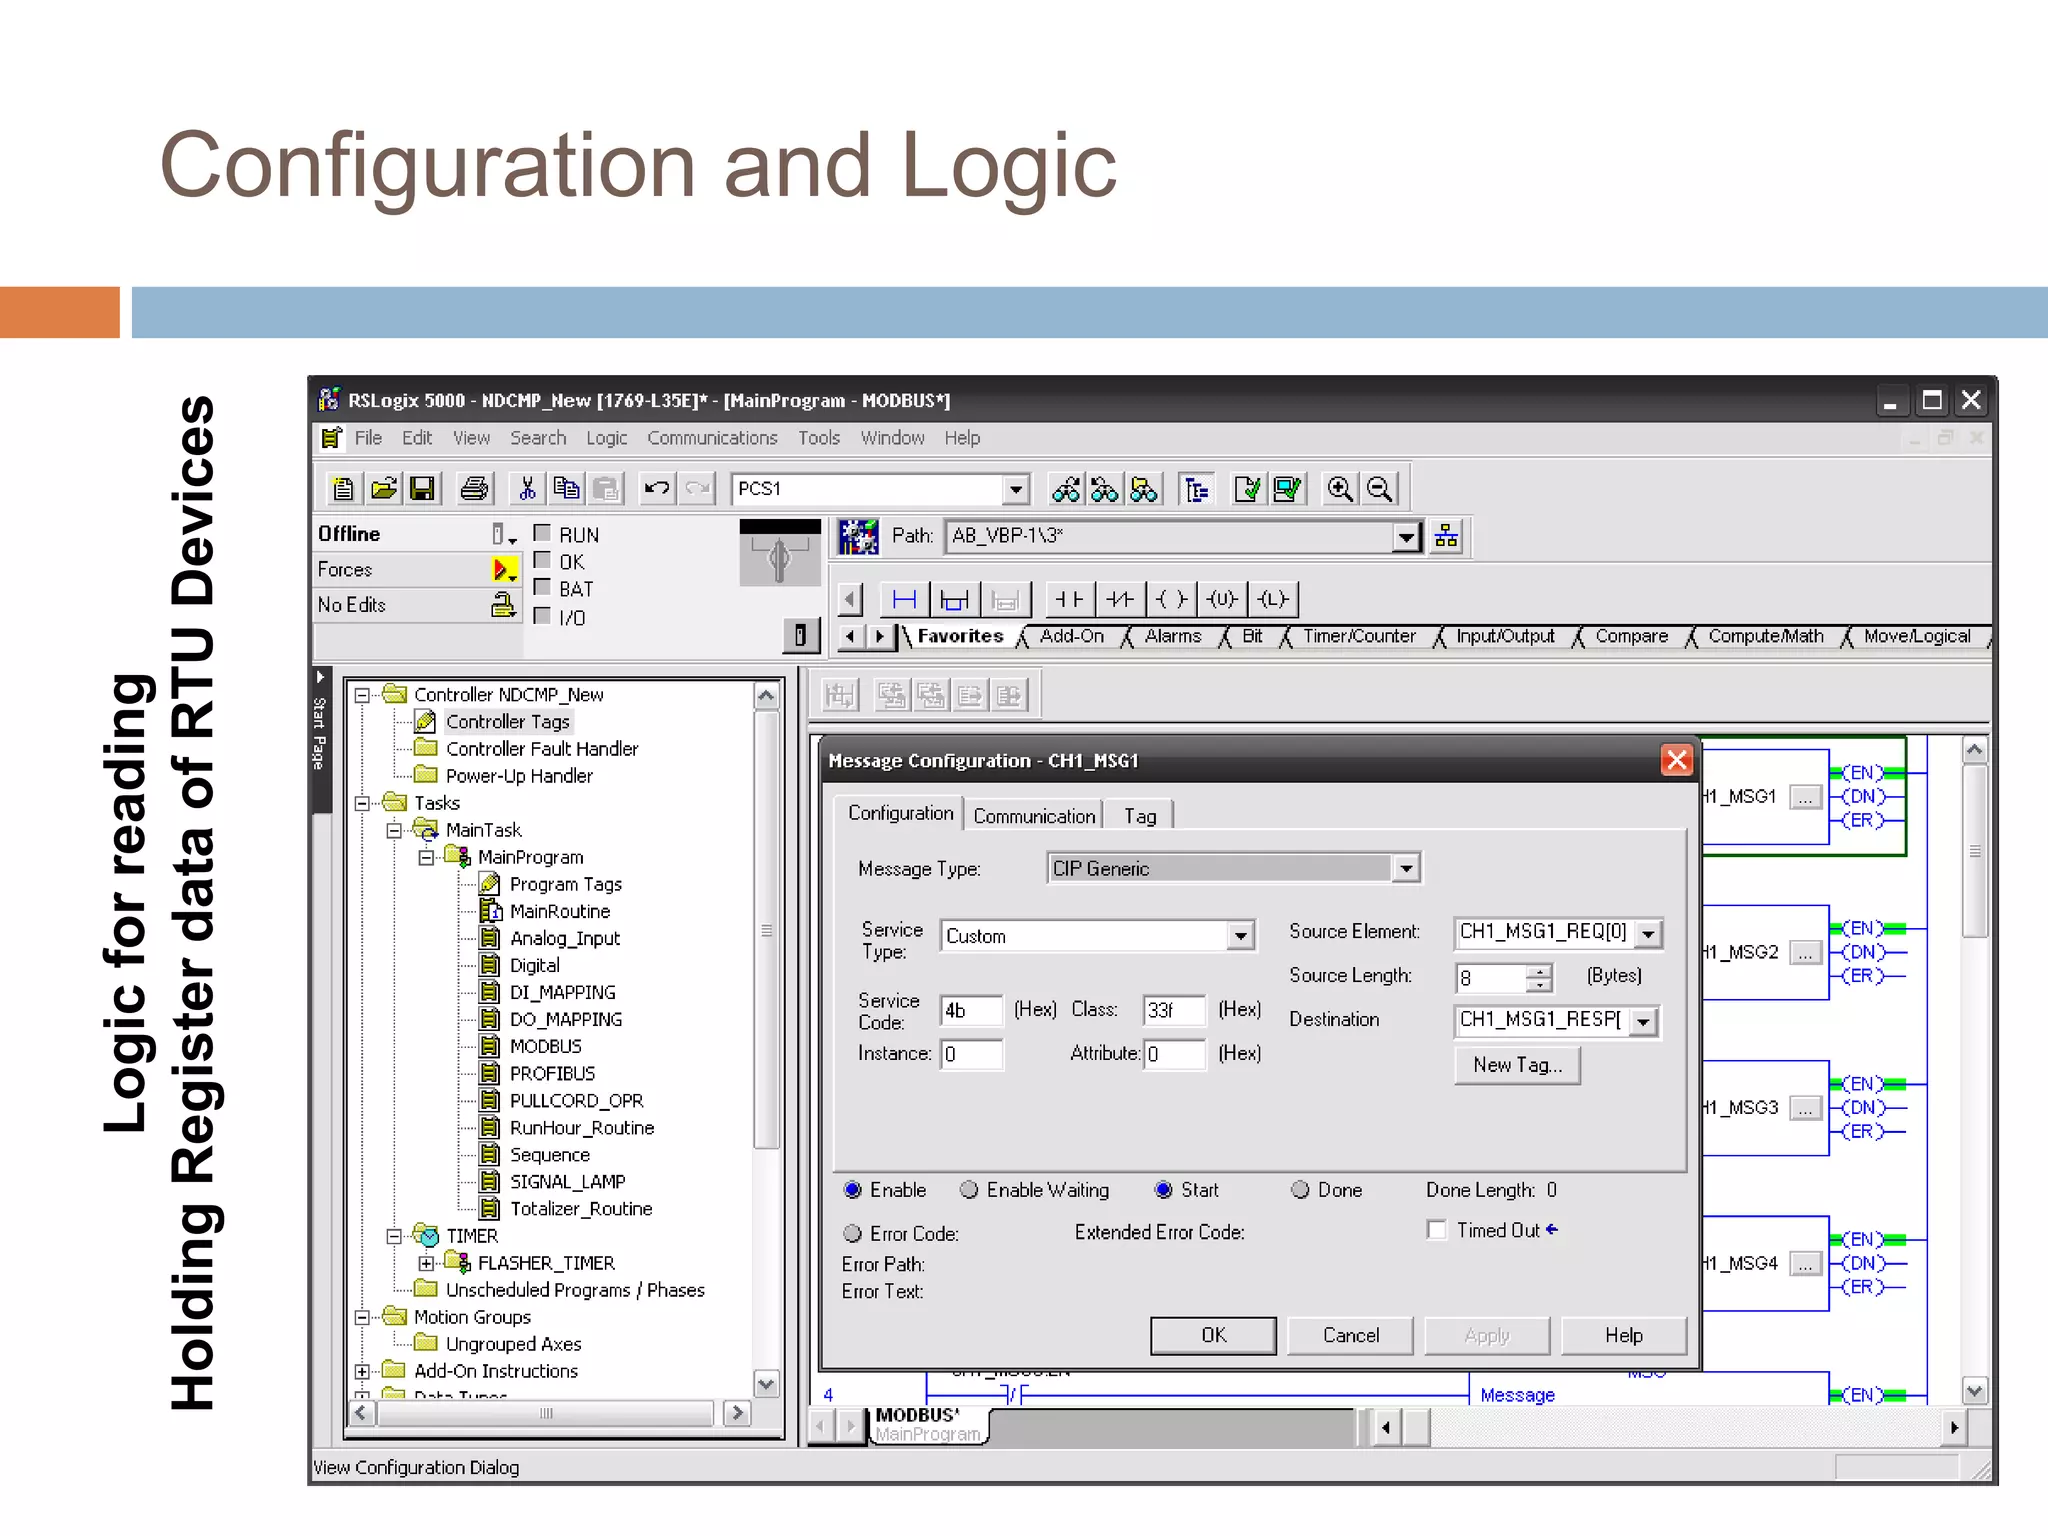Open the Destination tag dropdown
This screenshot has height=1536, width=2048.
[1644, 1021]
